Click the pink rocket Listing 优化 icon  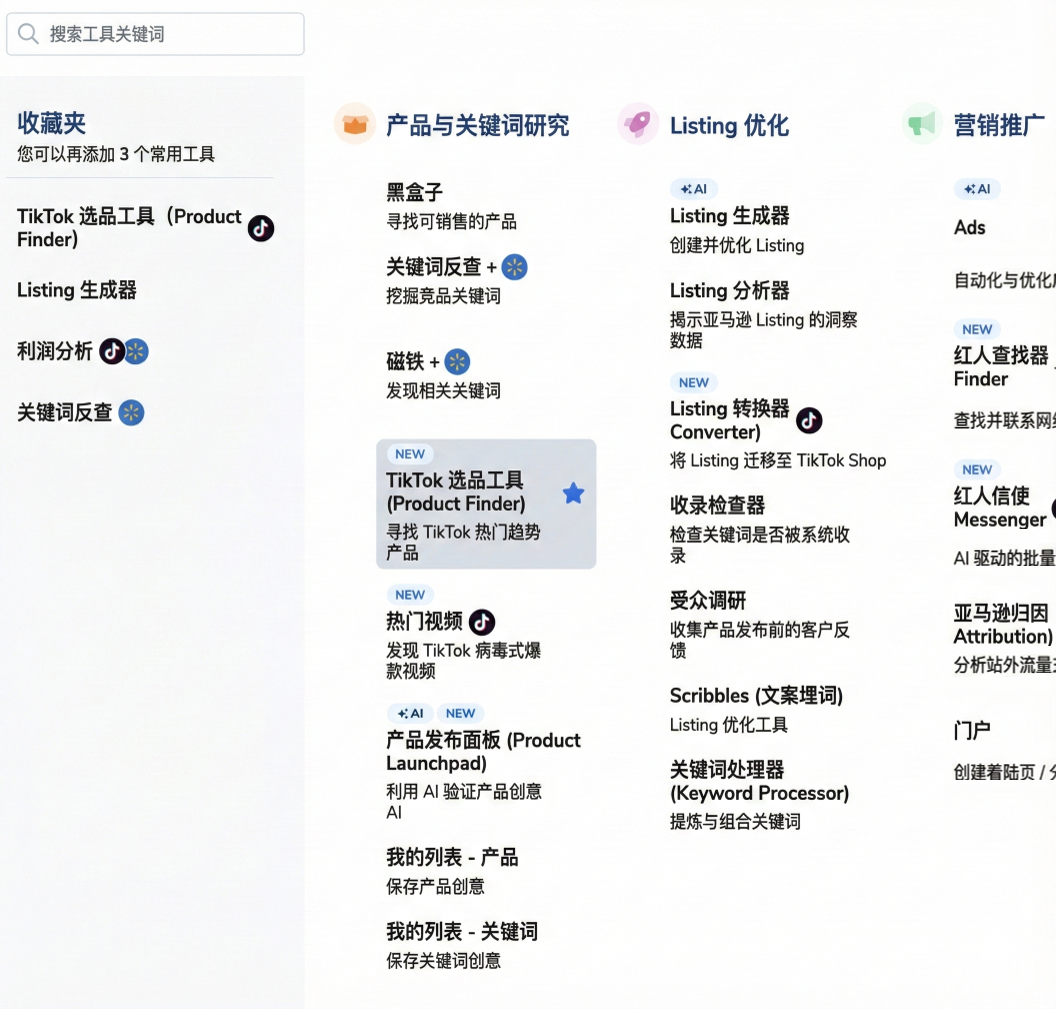click(x=638, y=124)
